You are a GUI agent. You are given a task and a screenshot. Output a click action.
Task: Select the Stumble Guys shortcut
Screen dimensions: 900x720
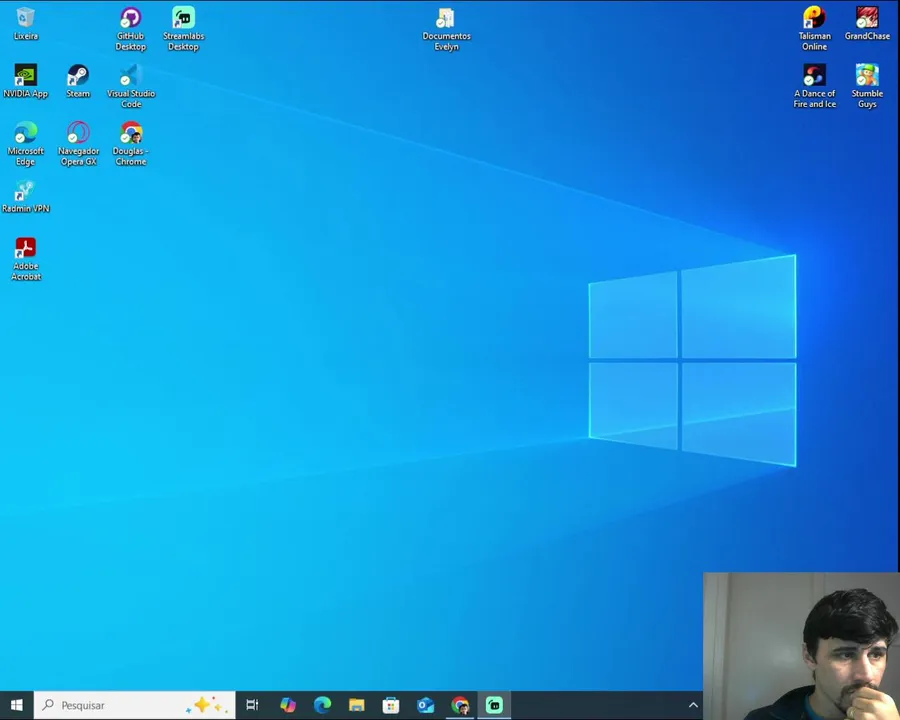[x=867, y=86]
